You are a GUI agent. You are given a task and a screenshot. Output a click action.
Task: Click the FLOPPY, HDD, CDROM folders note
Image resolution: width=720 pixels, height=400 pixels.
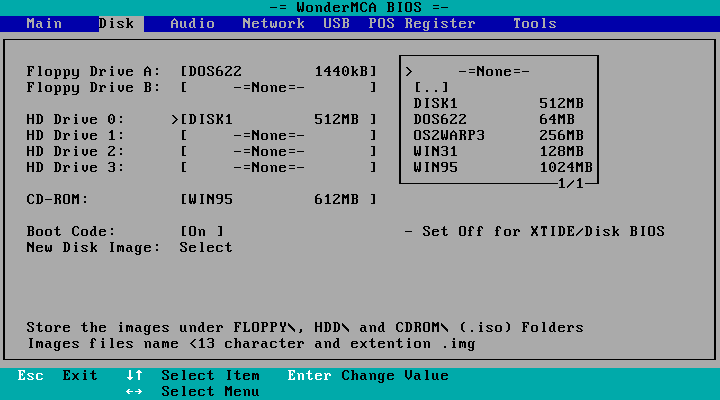click(x=305, y=327)
